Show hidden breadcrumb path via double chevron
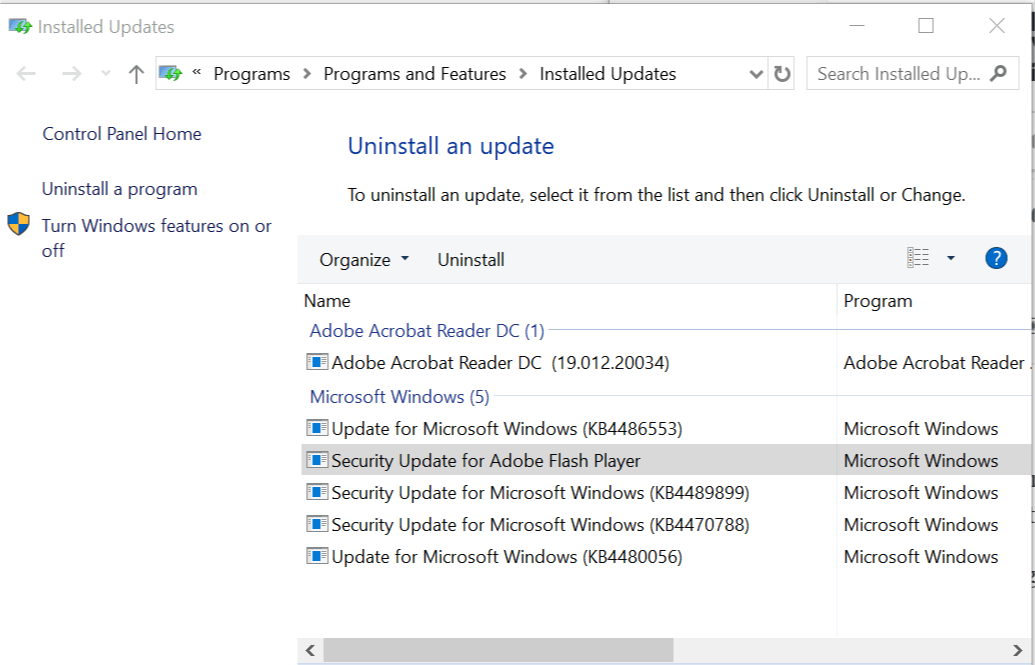This screenshot has height=665, width=1035. [197, 72]
